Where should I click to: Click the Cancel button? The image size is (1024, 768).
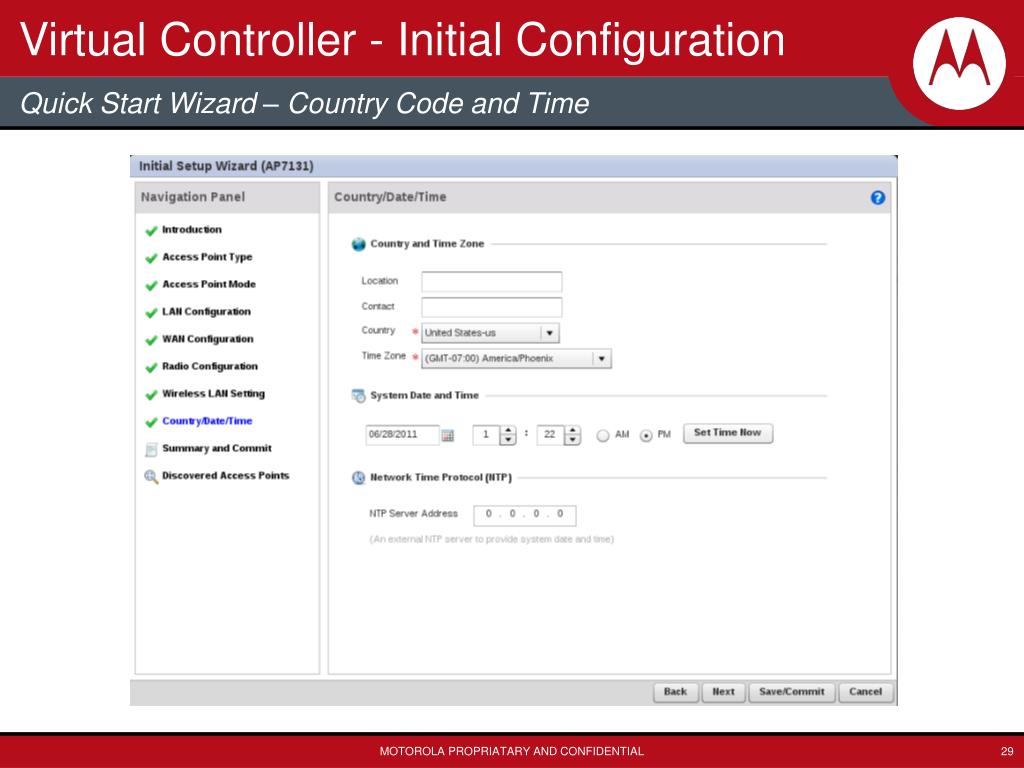coord(865,692)
